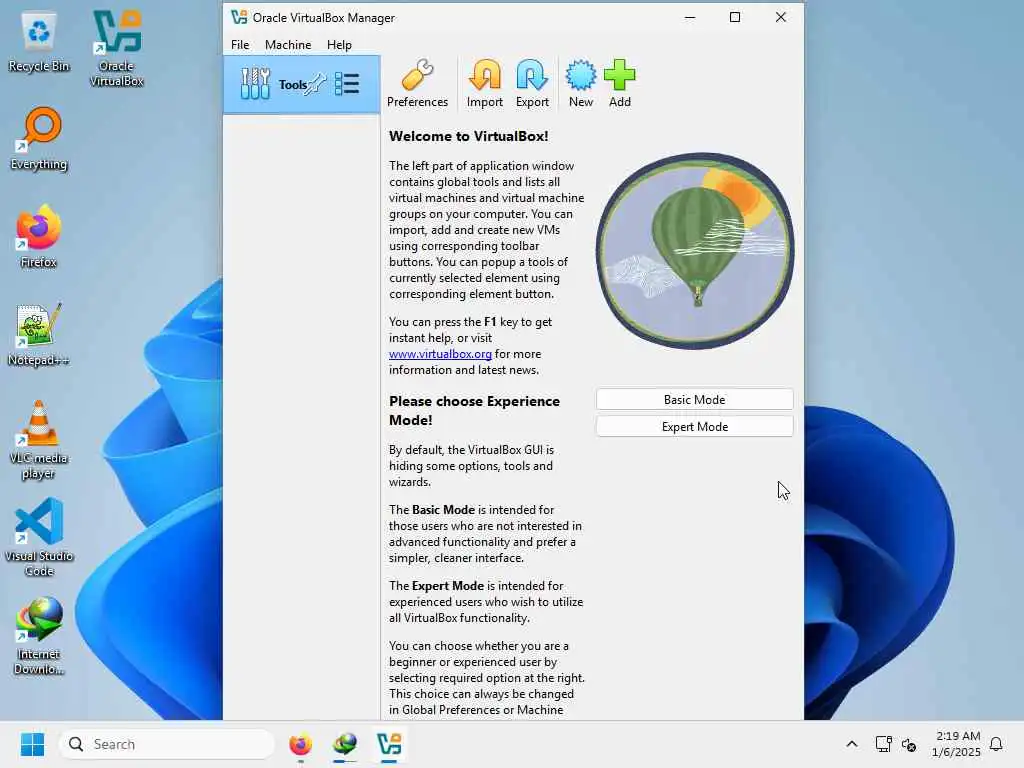Select the Tools item in left panel
The image size is (1024, 768).
(x=301, y=84)
